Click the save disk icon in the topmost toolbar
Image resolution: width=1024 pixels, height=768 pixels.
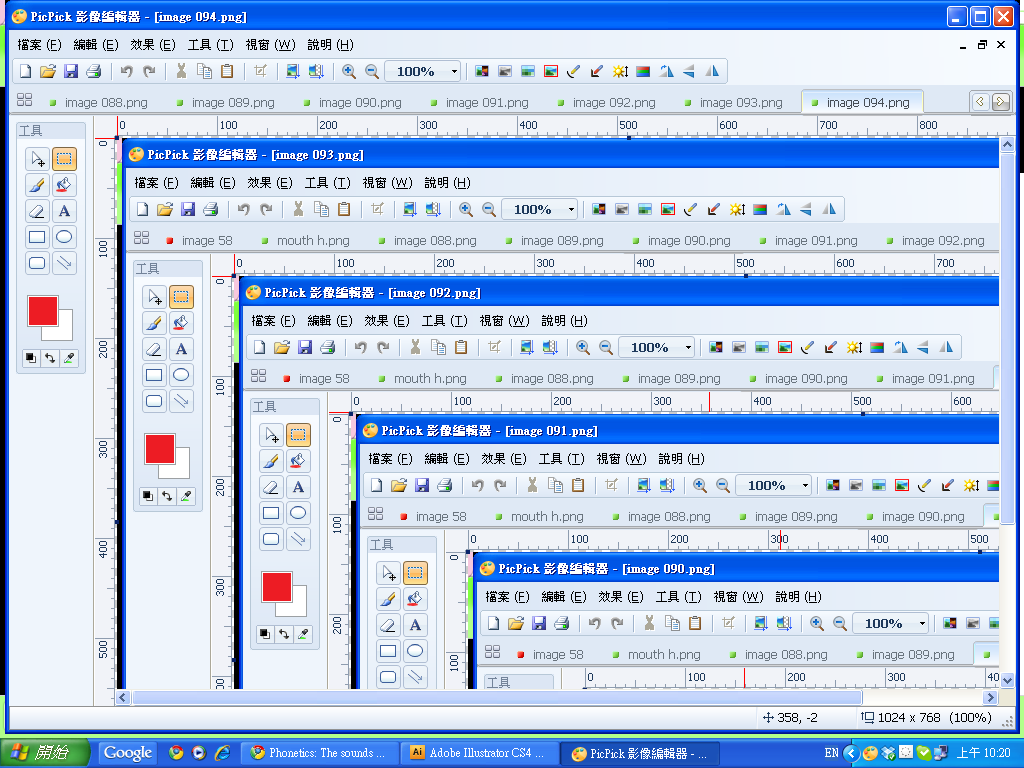(x=71, y=71)
